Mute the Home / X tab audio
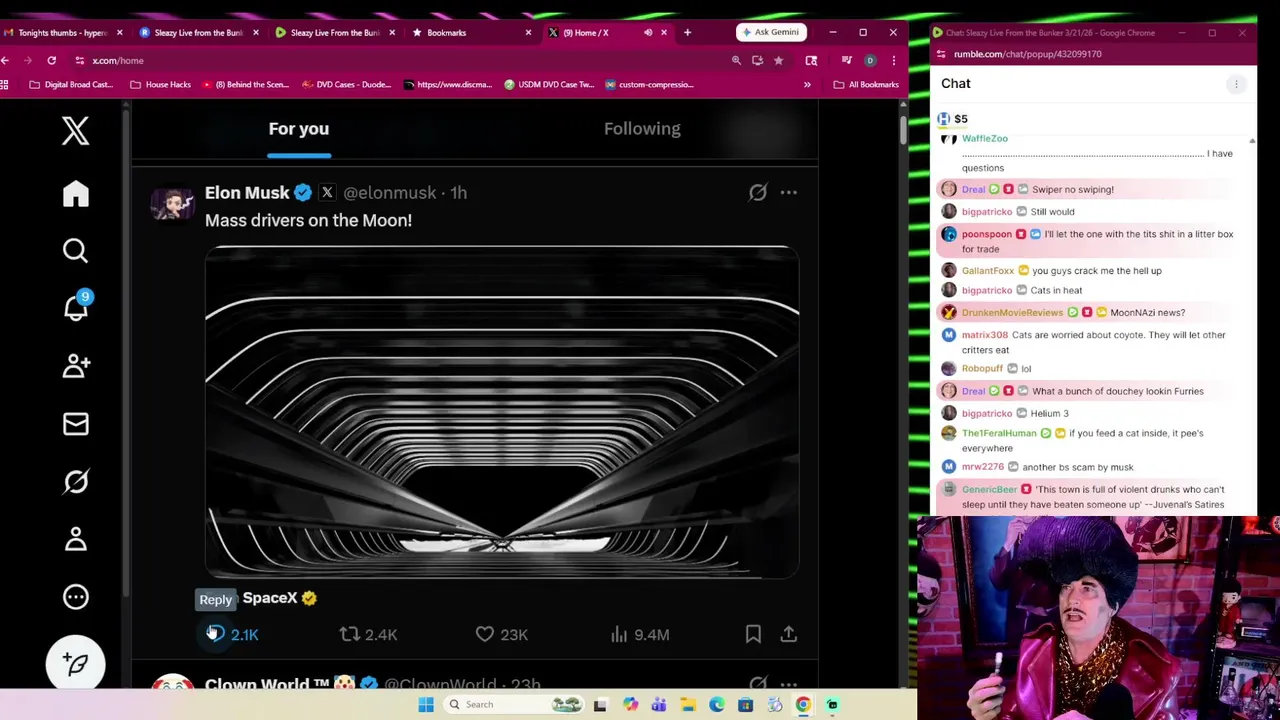 [x=648, y=32]
